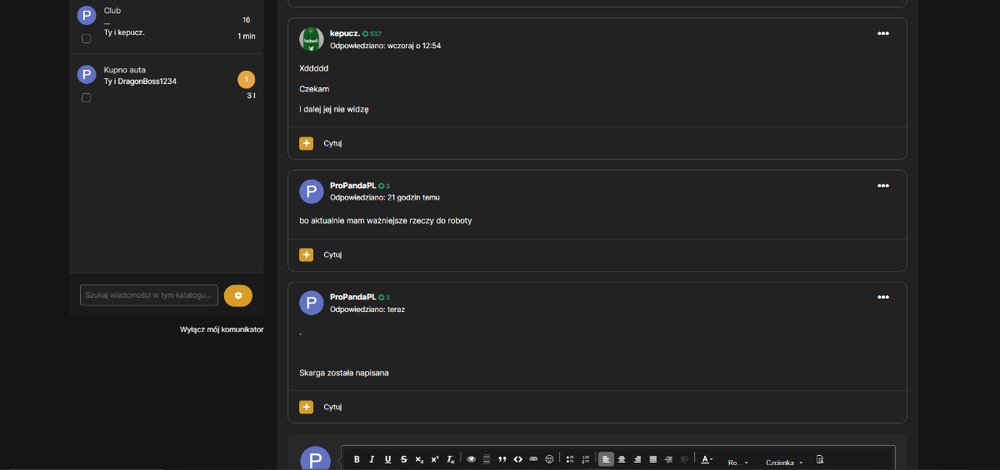Screen dimensions: 1000x470
Task: Toggle strikethrough formatting in the editor
Action: point(404,459)
